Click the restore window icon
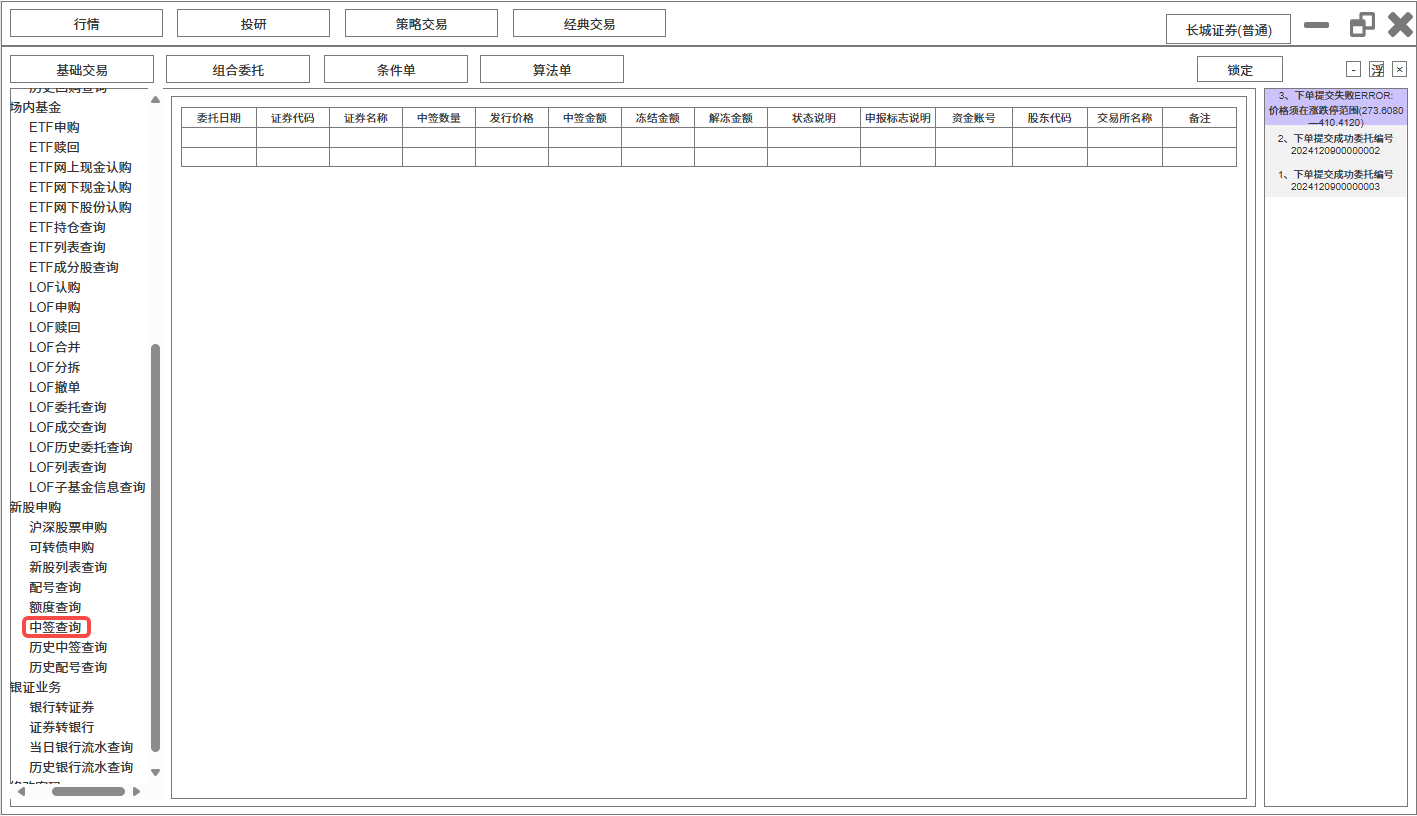This screenshot has width=1417, height=816. pos(1362,25)
